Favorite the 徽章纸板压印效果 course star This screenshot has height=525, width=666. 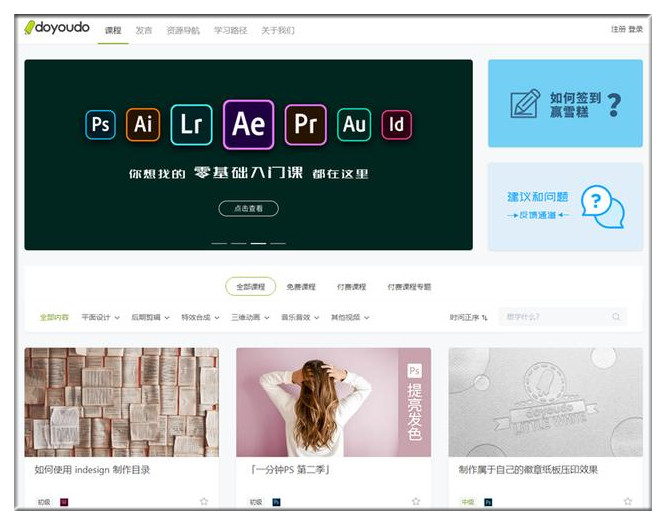click(628, 501)
